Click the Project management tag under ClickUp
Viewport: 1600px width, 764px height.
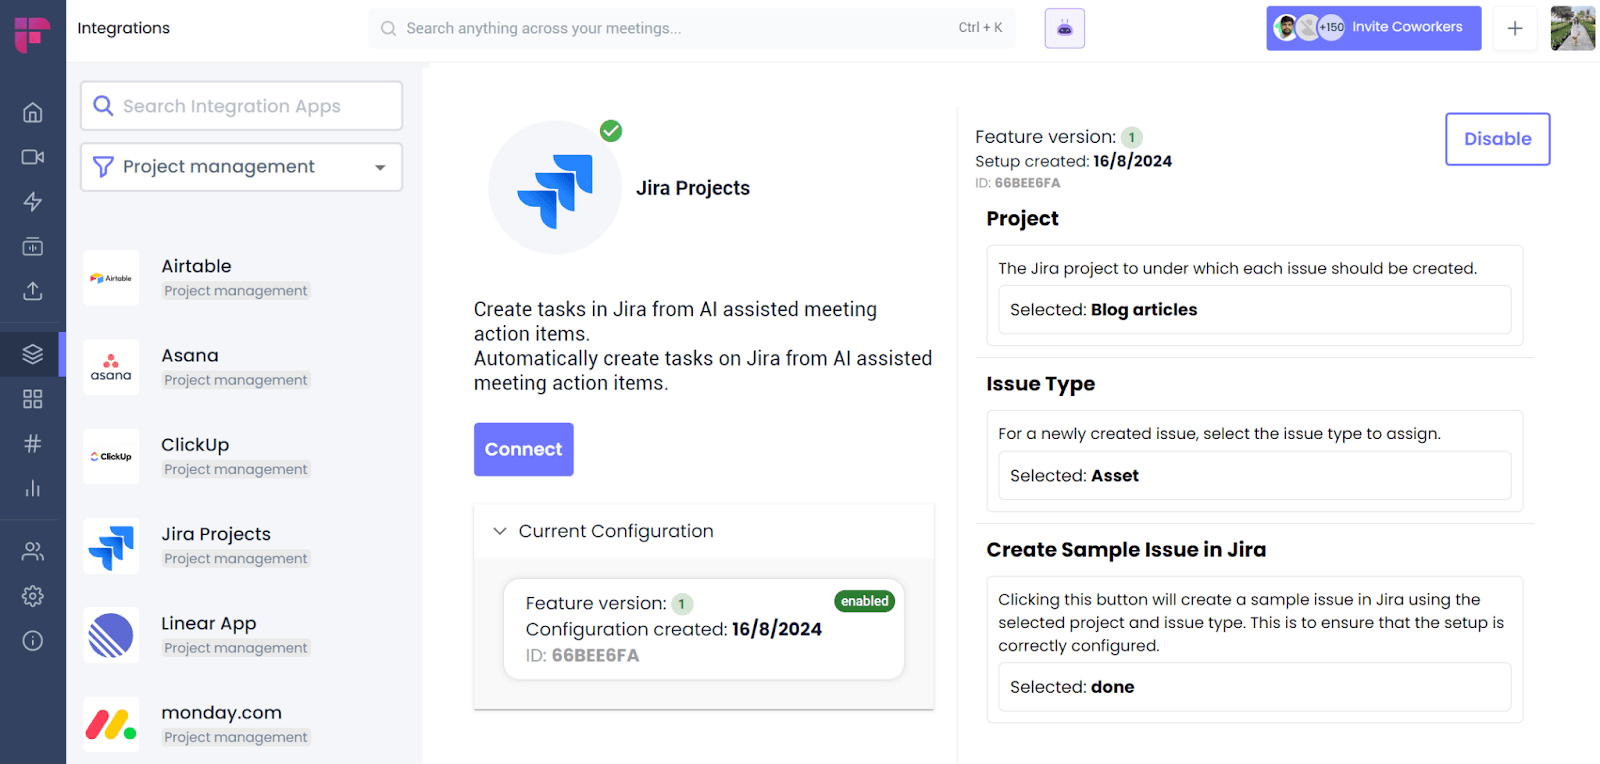236,469
